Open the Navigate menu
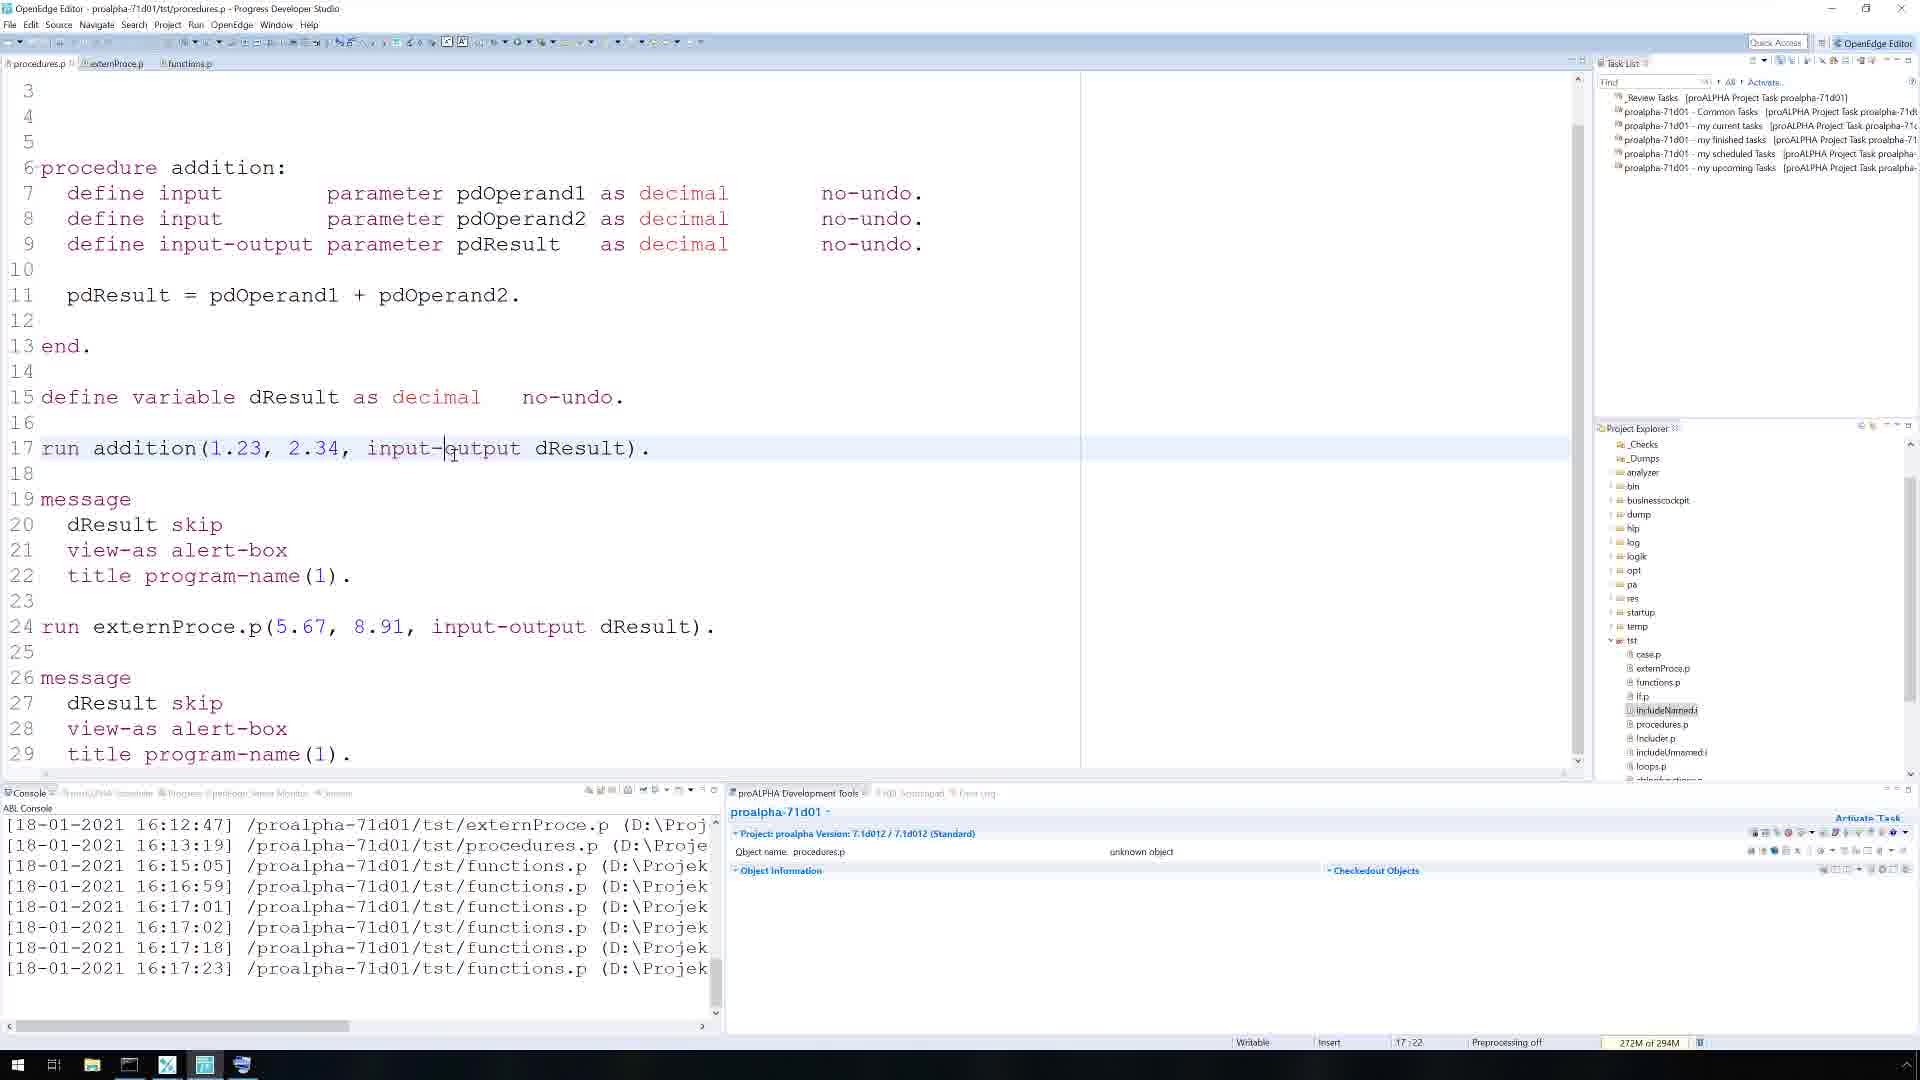This screenshot has height=1080, width=1920. click(x=96, y=25)
